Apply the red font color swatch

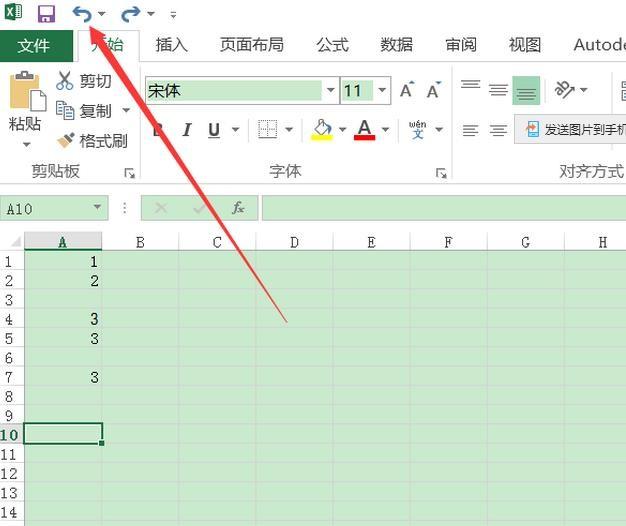click(x=364, y=130)
